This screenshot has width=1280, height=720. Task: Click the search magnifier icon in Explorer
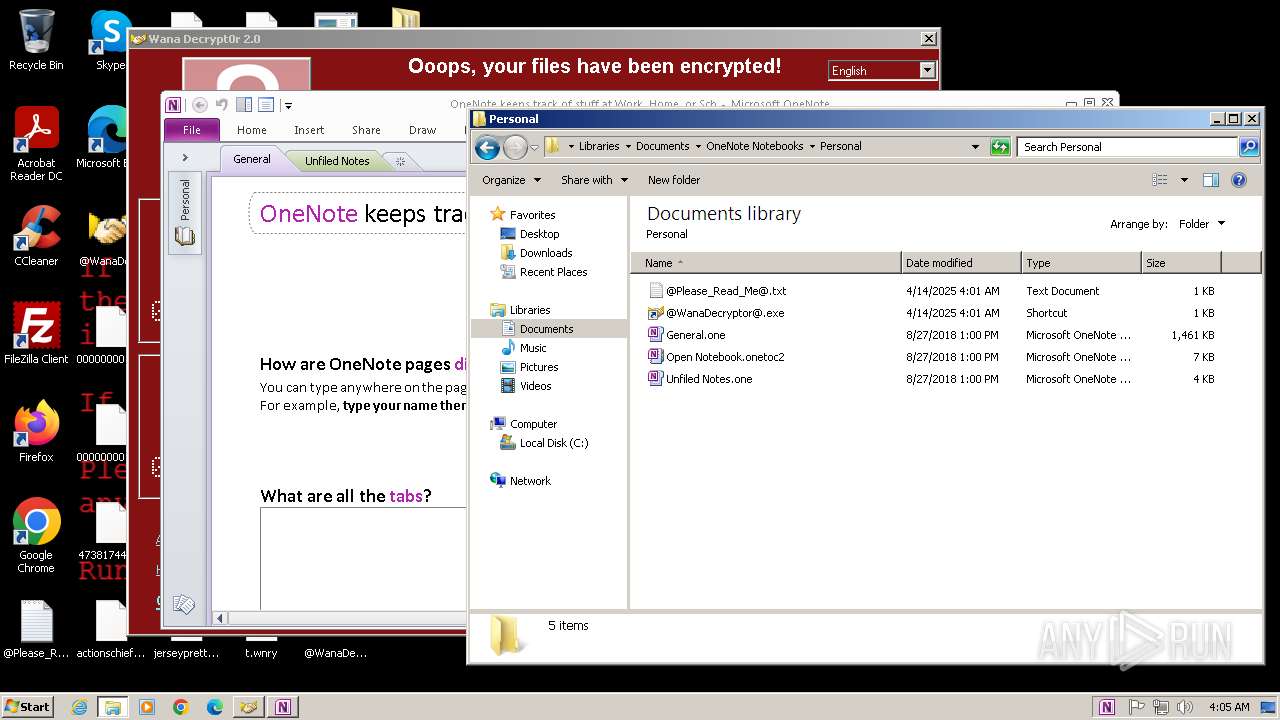pyautogui.click(x=1248, y=147)
